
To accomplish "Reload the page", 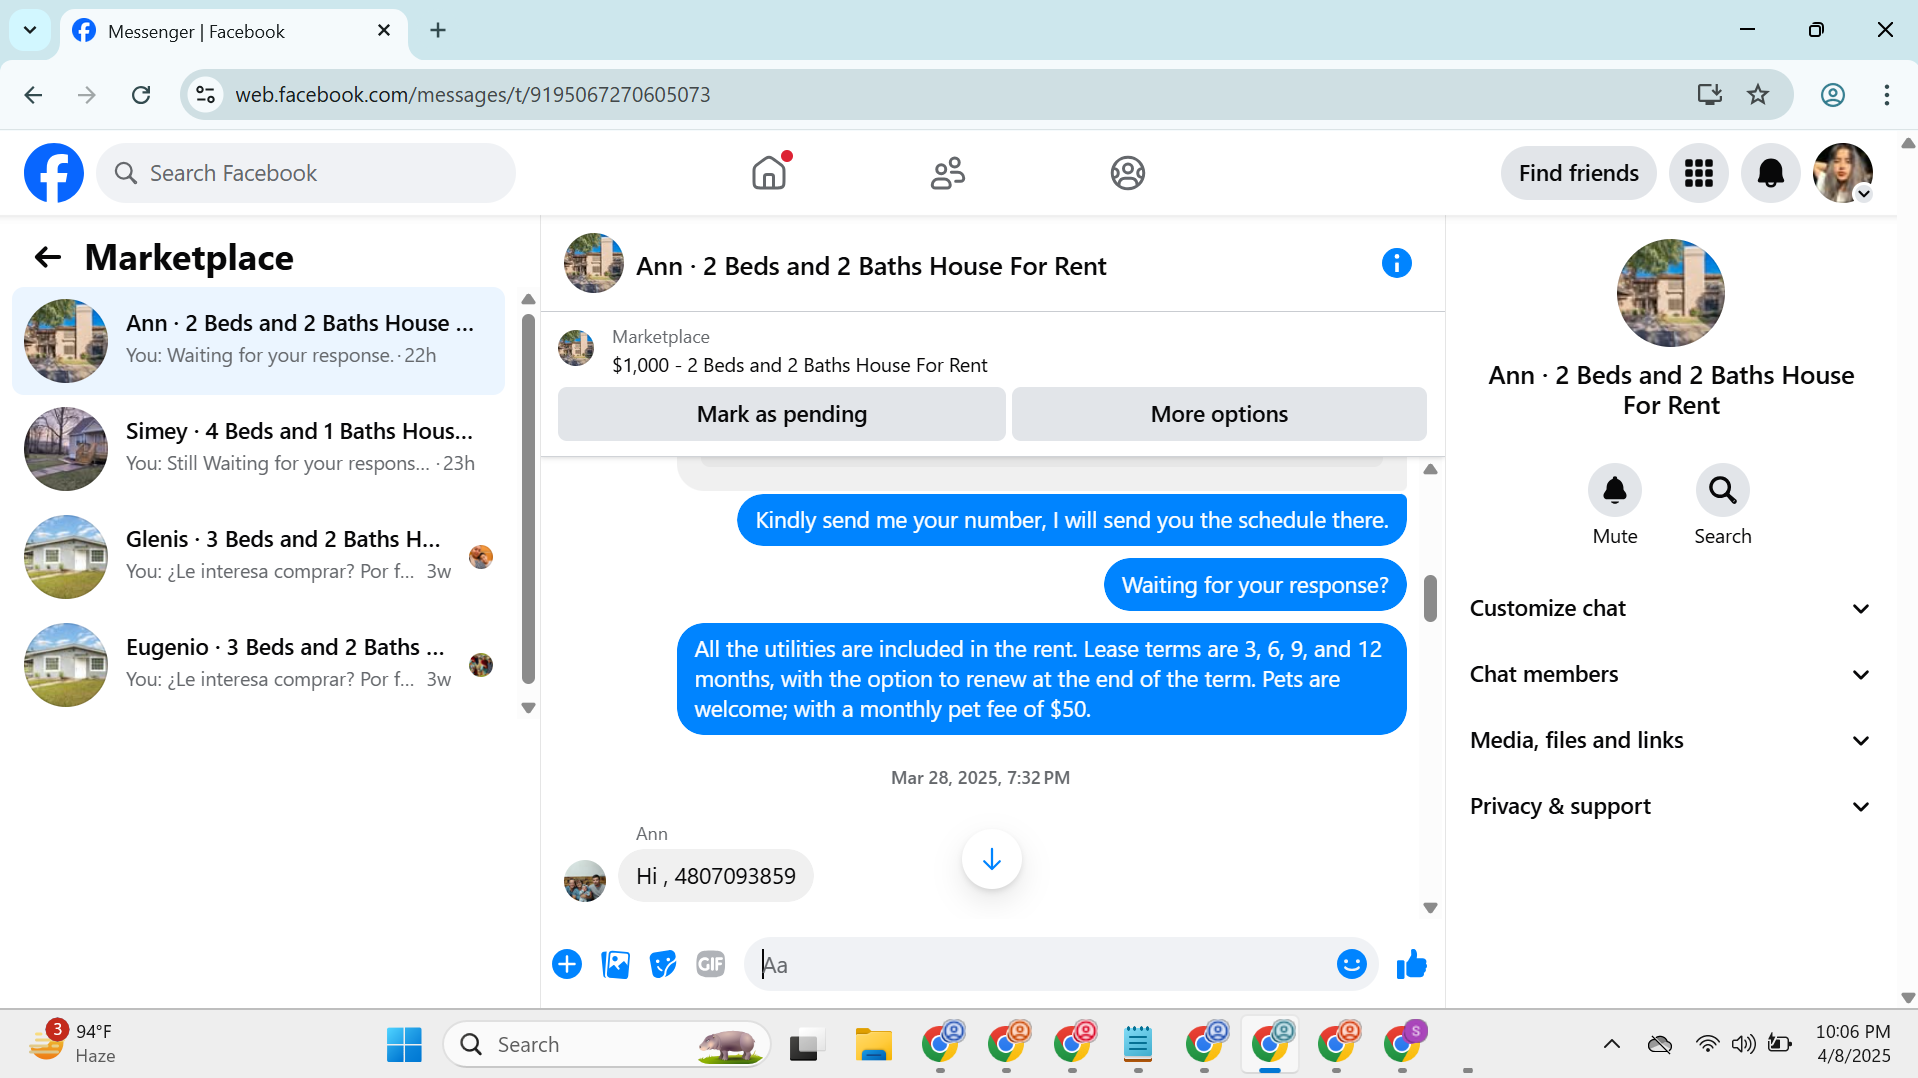I will click(141, 94).
